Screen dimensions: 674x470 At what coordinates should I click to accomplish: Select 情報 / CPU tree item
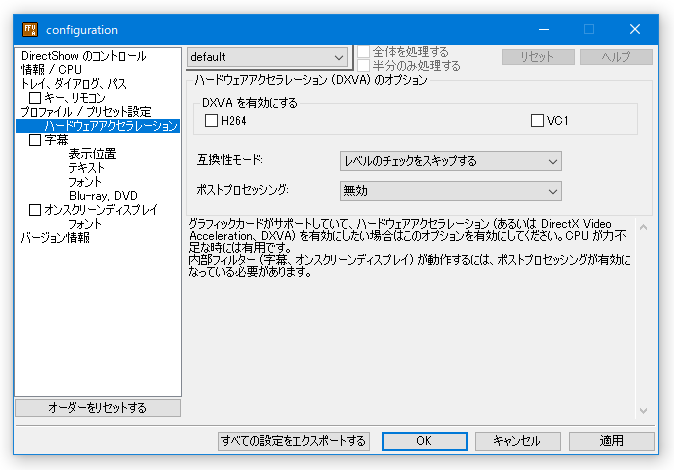(x=51, y=70)
